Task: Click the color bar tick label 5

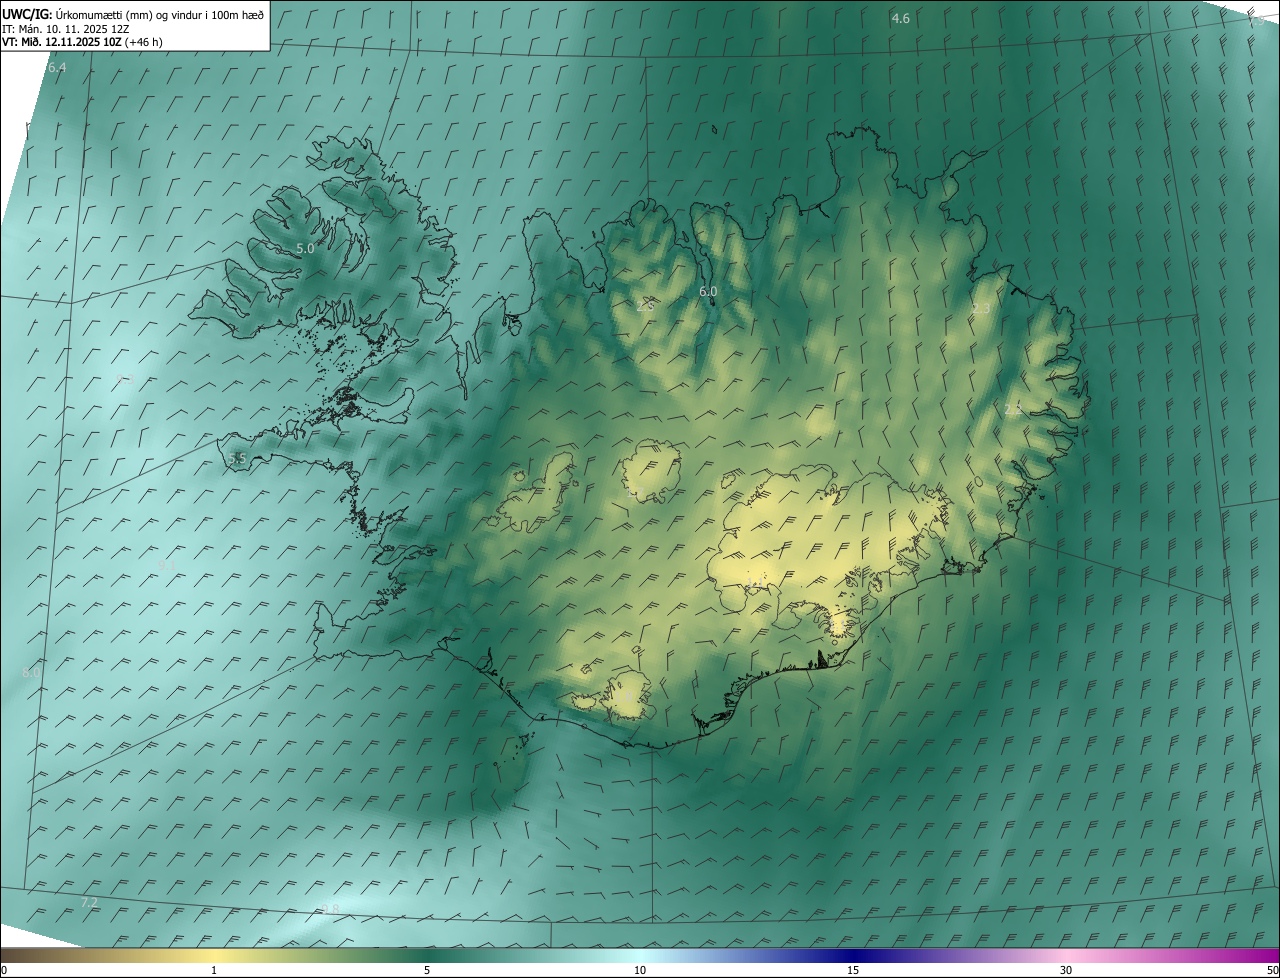Action: (x=427, y=970)
